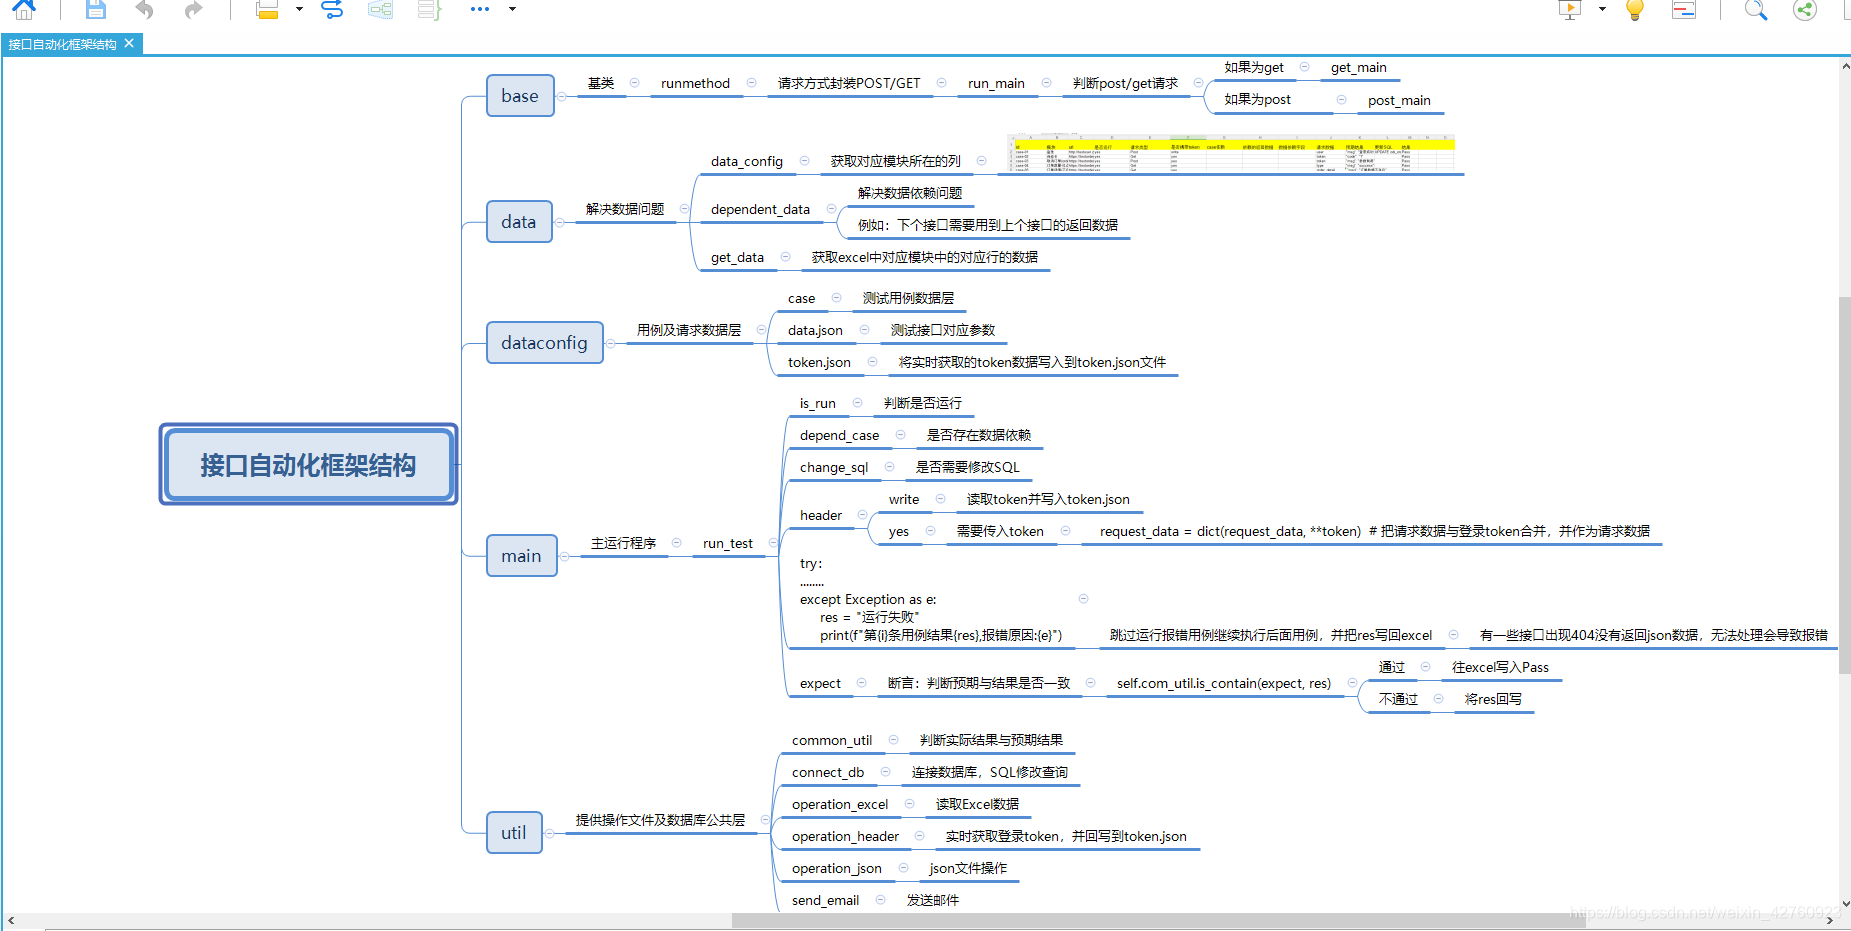Select the token.json subtopic
Screen dimensions: 1851x931
pyautogui.click(x=819, y=363)
